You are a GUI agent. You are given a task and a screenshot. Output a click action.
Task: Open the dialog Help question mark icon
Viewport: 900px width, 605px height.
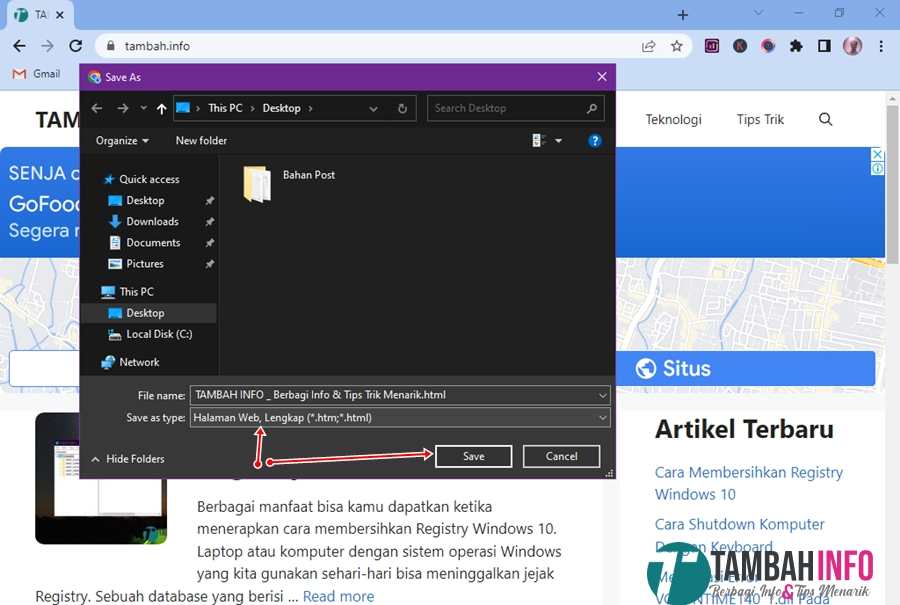pyautogui.click(x=595, y=141)
